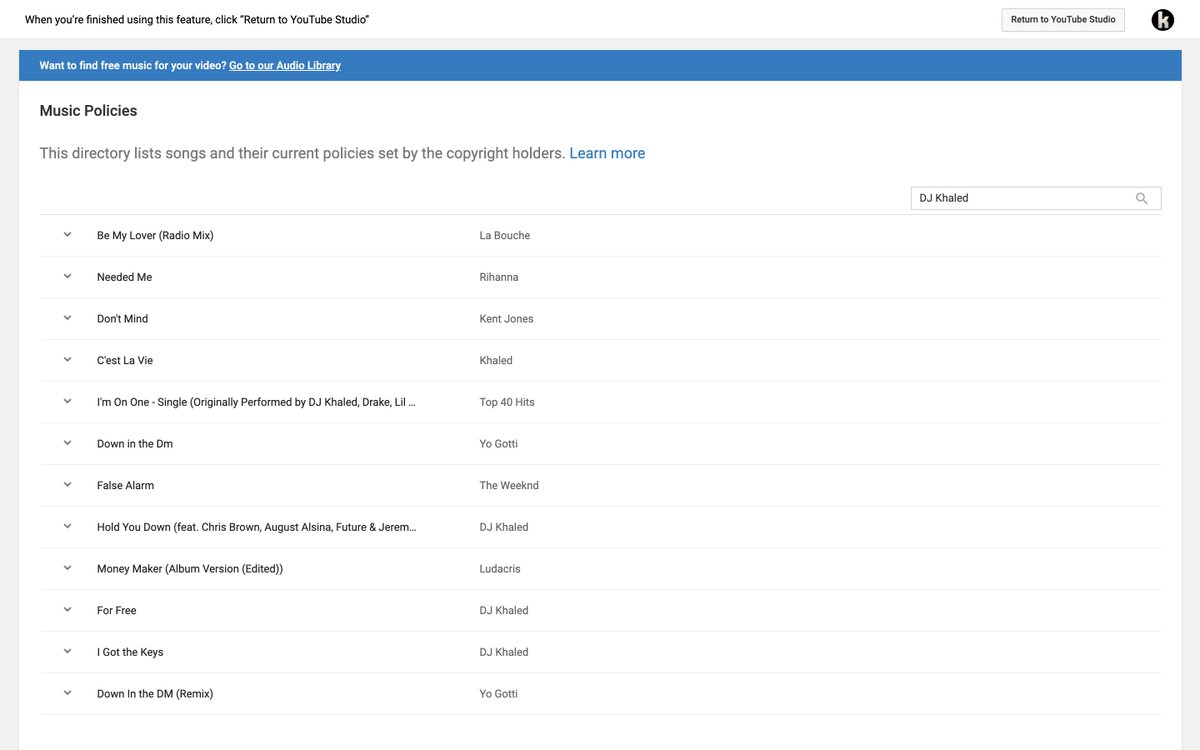This screenshot has height=750, width=1200.
Task: Select the Hold You Down song title
Action: pos(257,527)
